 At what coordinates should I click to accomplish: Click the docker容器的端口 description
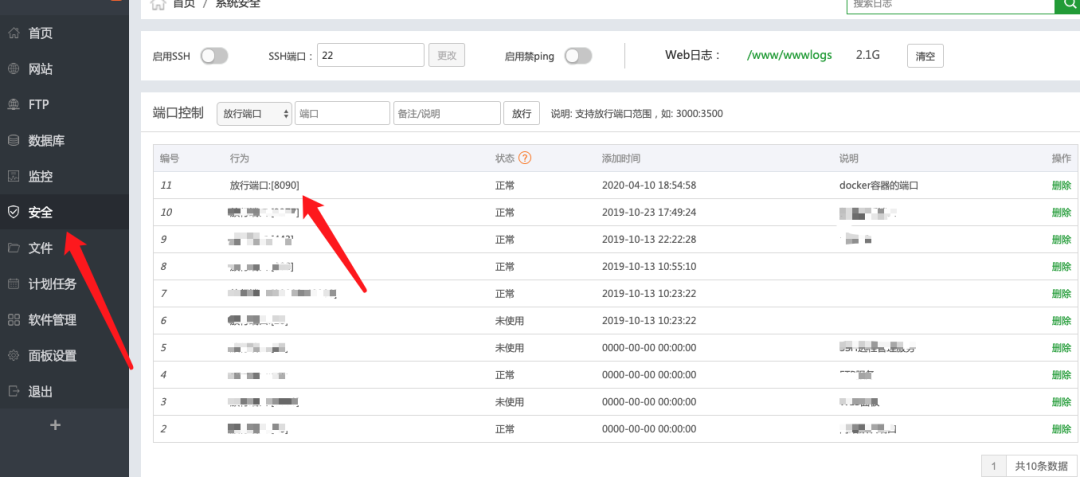click(879, 185)
